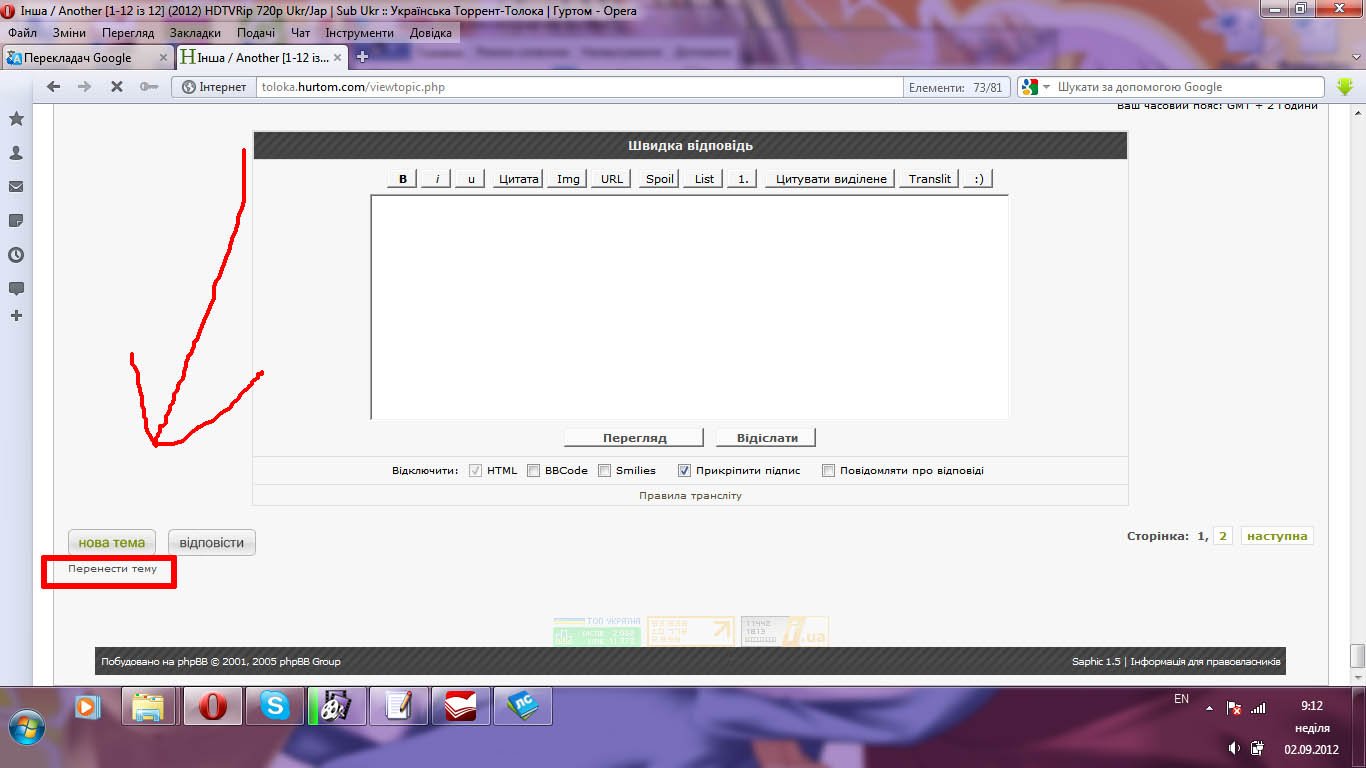The height and width of the screenshot is (768, 1366).
Task: Apply bold with the B button
Action: click(402, 179)
